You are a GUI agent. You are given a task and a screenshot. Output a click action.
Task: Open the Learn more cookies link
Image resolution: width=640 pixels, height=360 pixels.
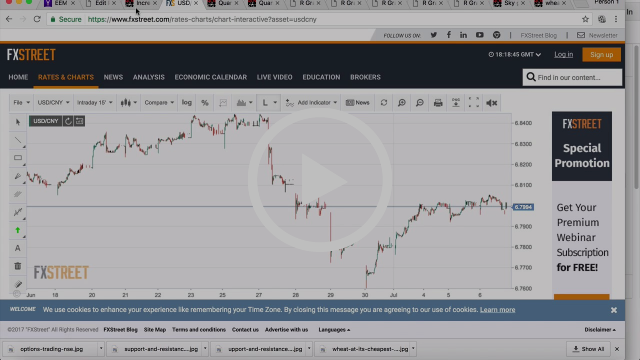pyautogui.click(x=498, y=310)
